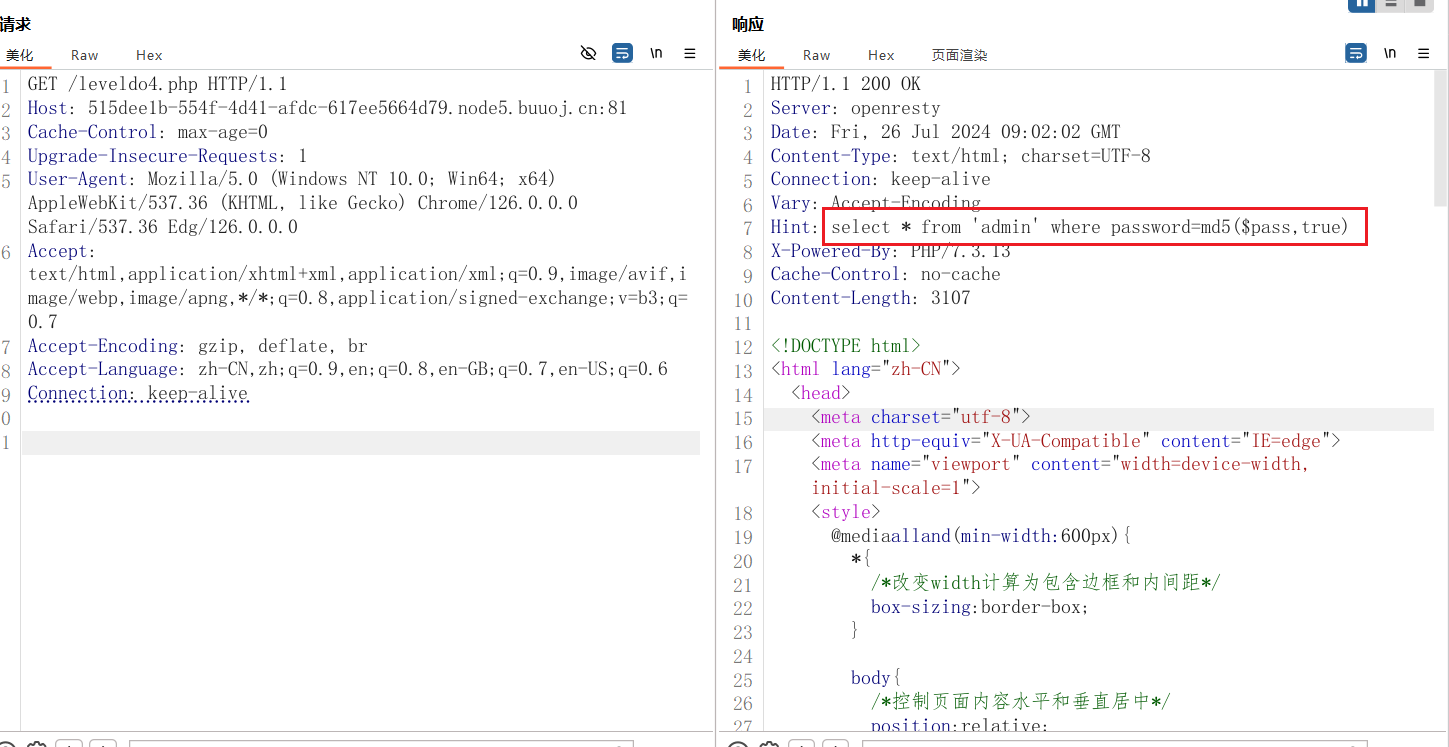Viewport: 1449px width, 747px height.
Task: Click the Host header value ending buuoj.cn:81
Action: click(x=357, y=108)
